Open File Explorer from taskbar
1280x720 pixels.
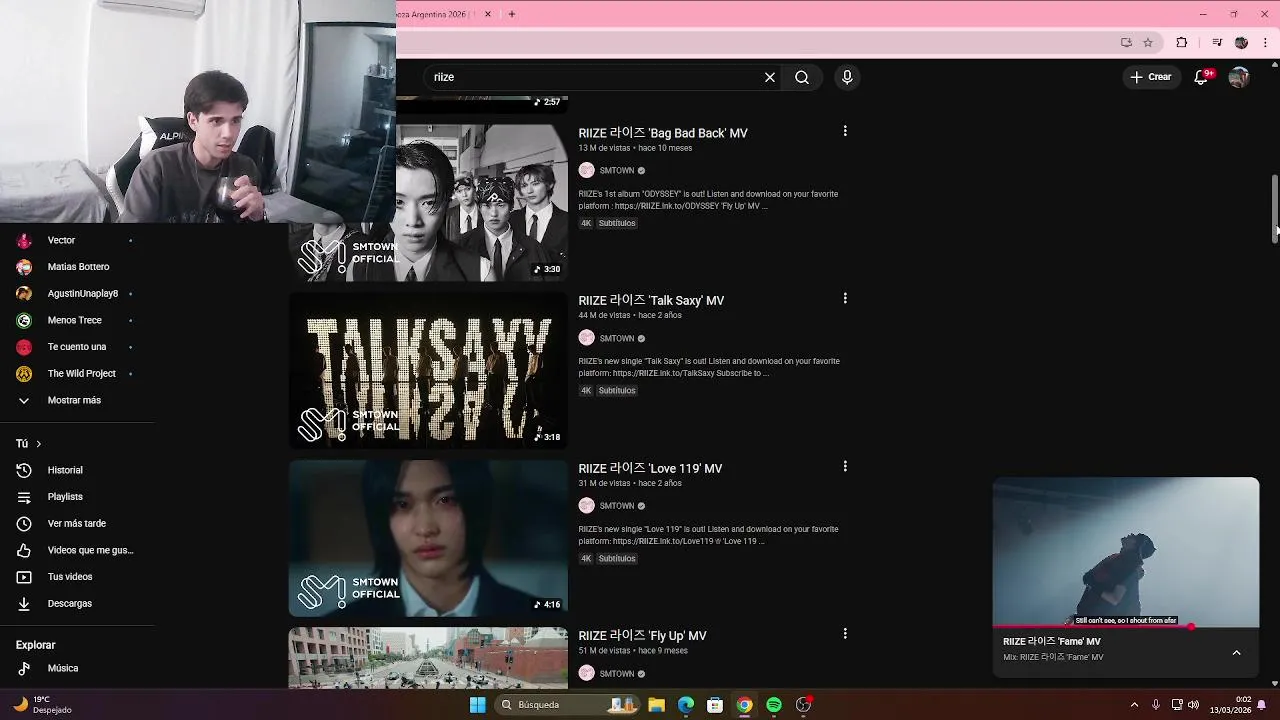(x=656, y=705)
